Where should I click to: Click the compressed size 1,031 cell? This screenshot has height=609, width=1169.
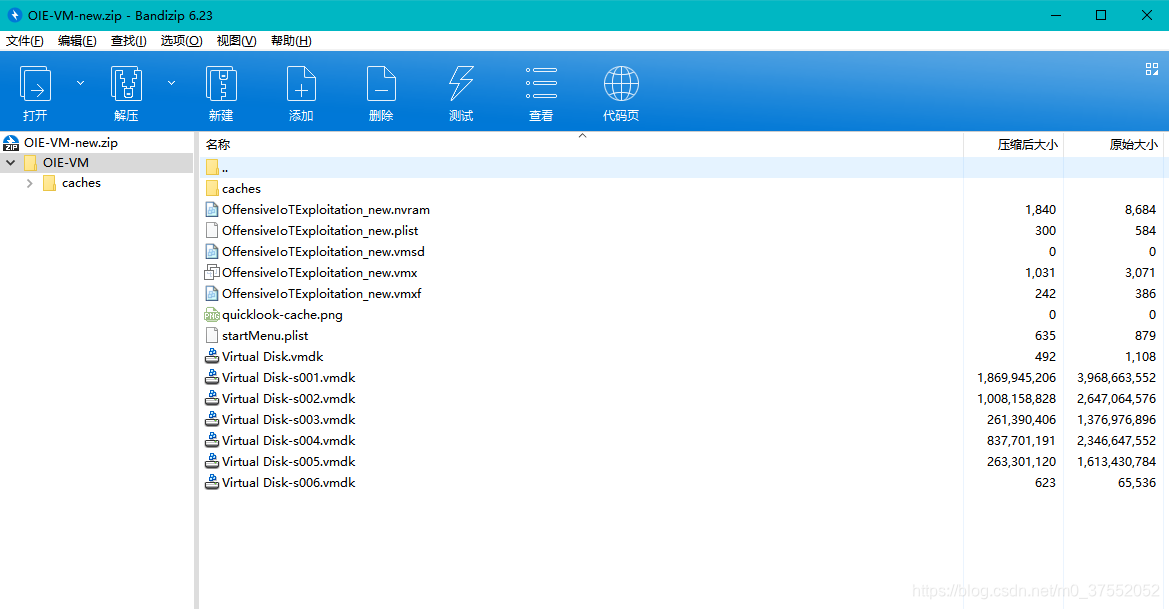pos(1041,273)
